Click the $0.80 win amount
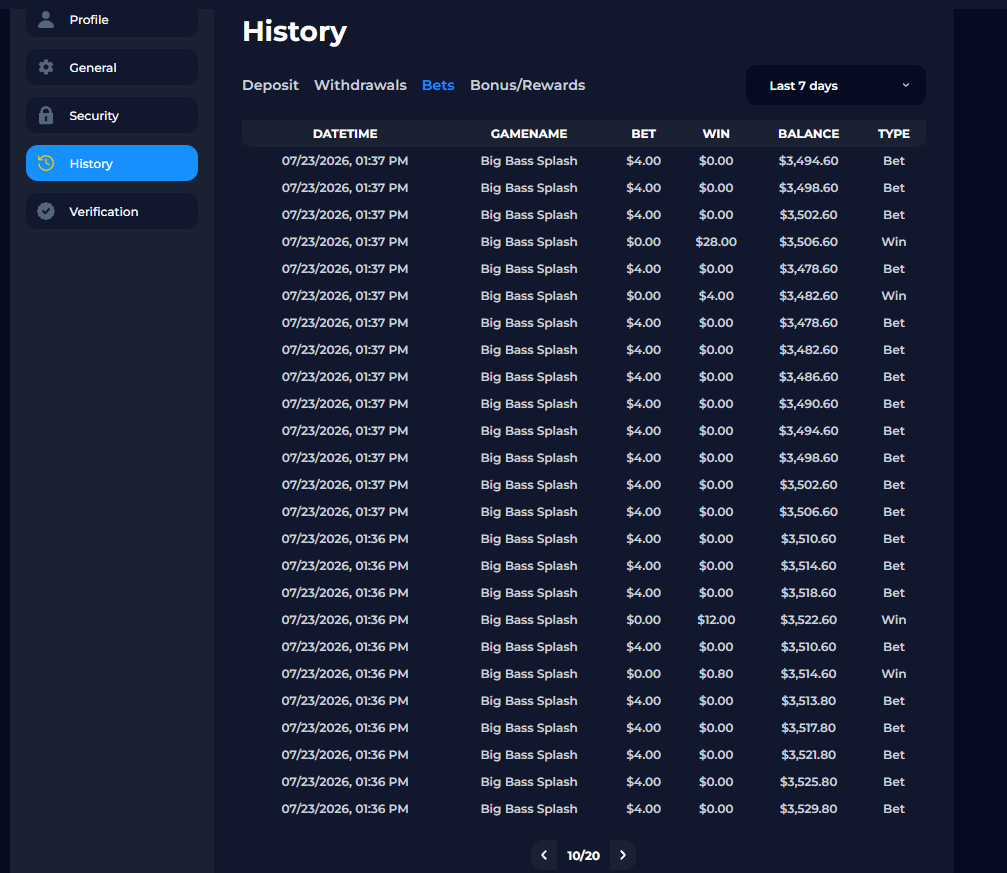This screenshot has width=1007, height=873. click(x=716, y=674)
